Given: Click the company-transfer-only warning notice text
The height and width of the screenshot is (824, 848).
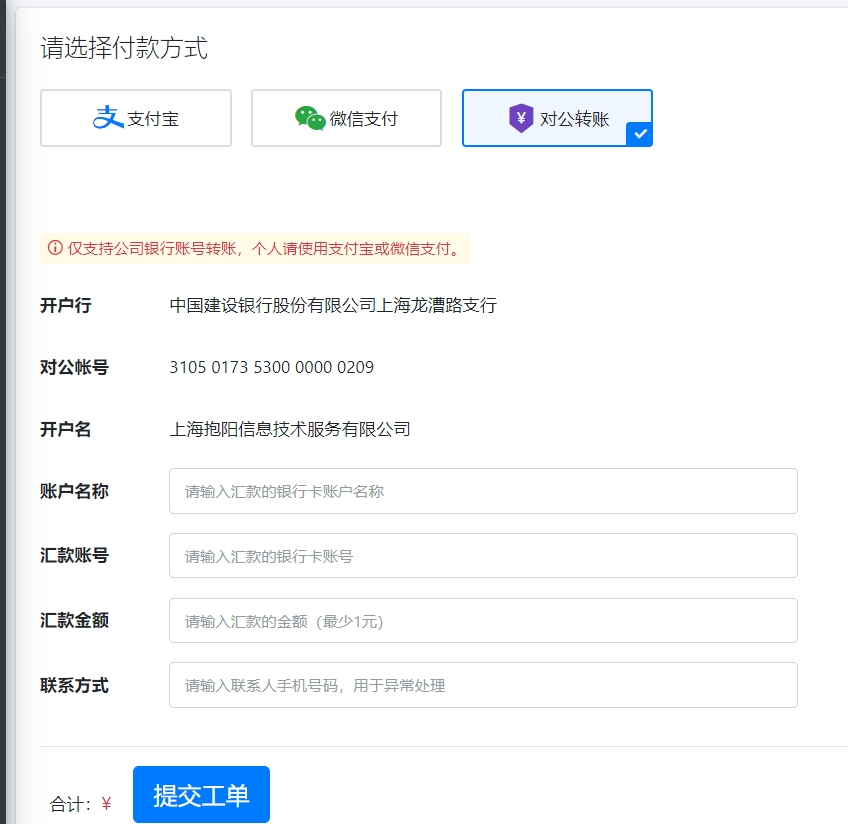Looking at the screenshot, I should (x=265, y=248).
